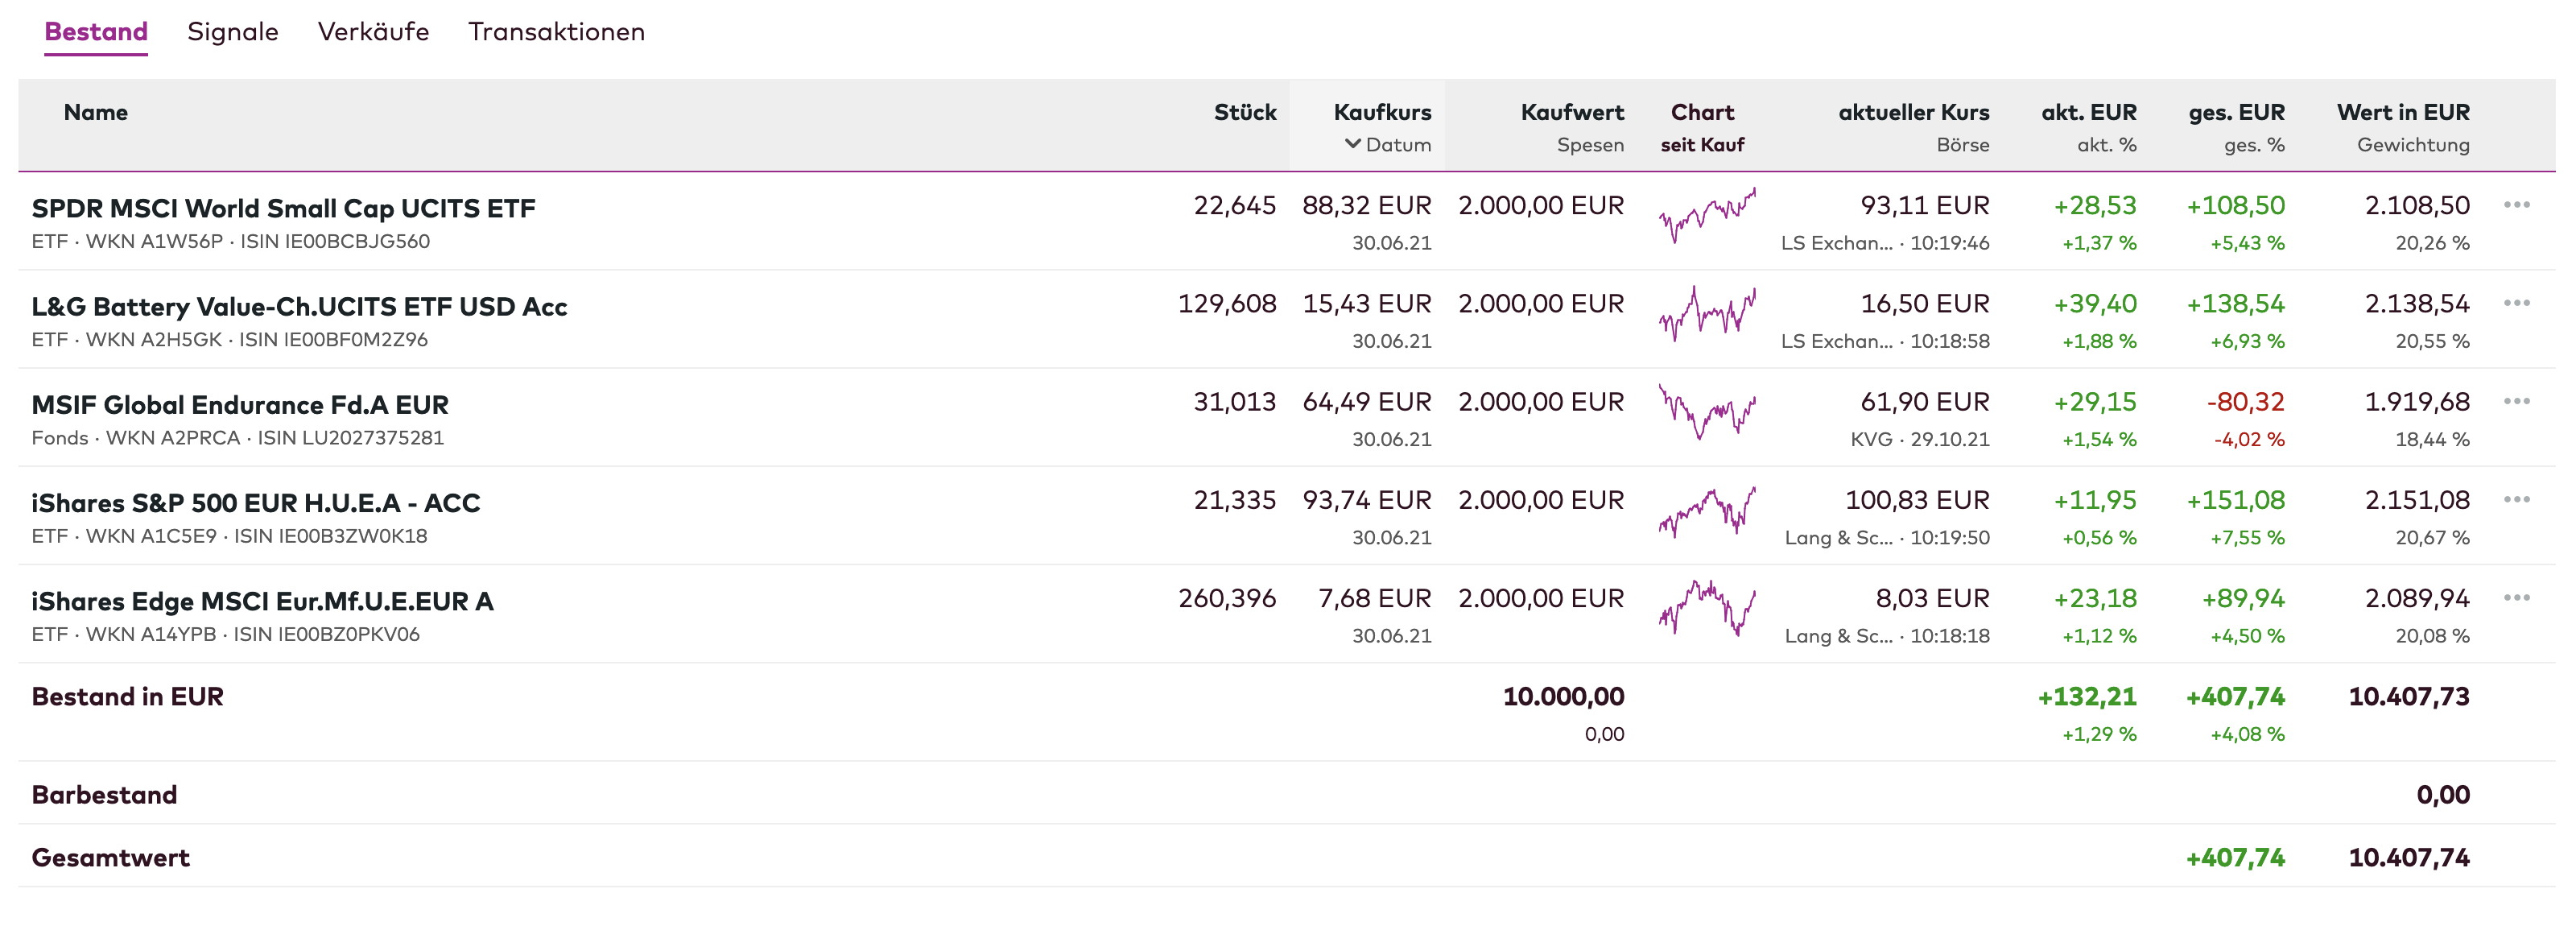Open three-dot menu for iShares S&P 500
This screenshot has height=926, width=2576.
tap(2516, 499)
